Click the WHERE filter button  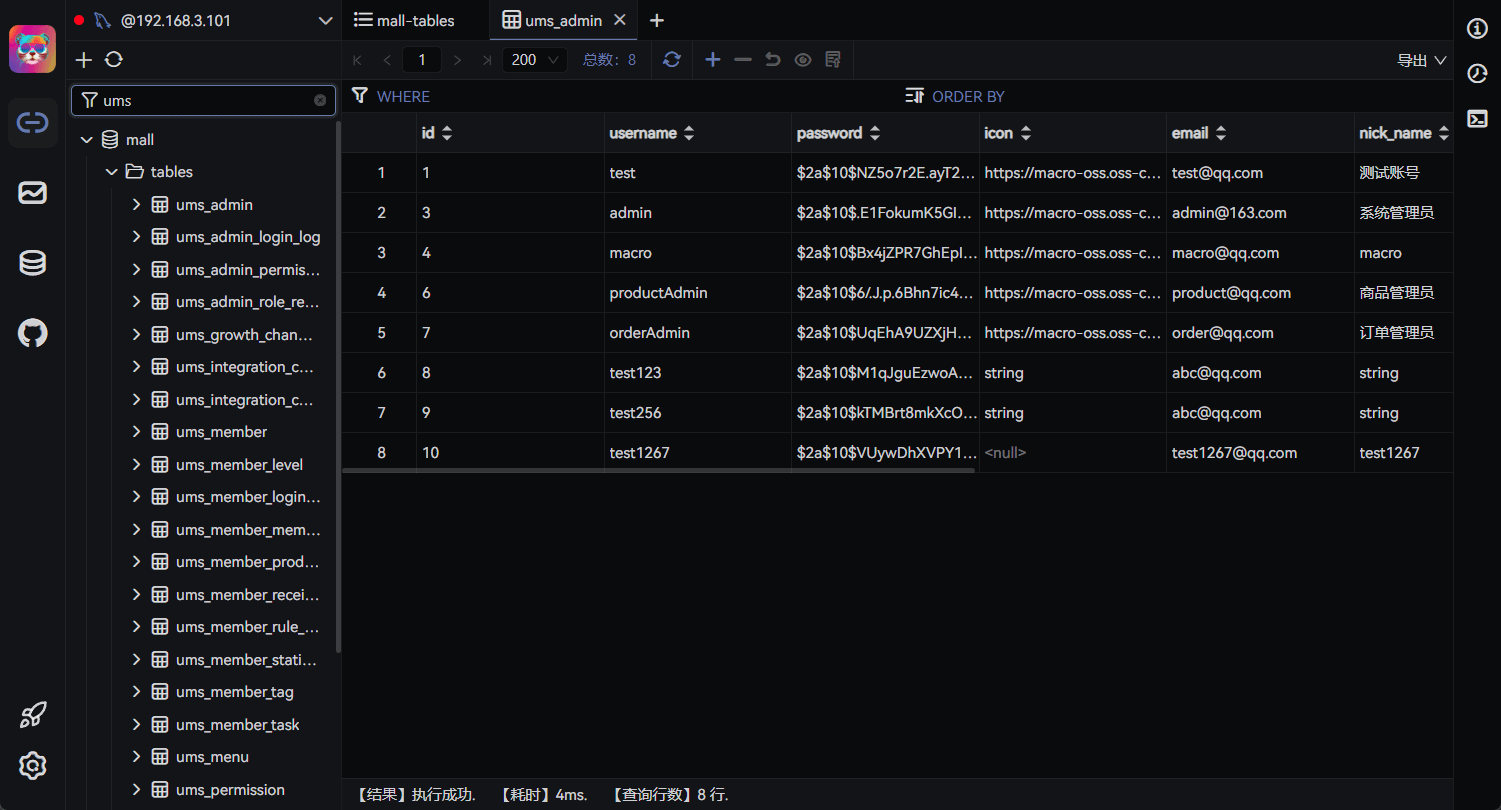click(391, 97)
